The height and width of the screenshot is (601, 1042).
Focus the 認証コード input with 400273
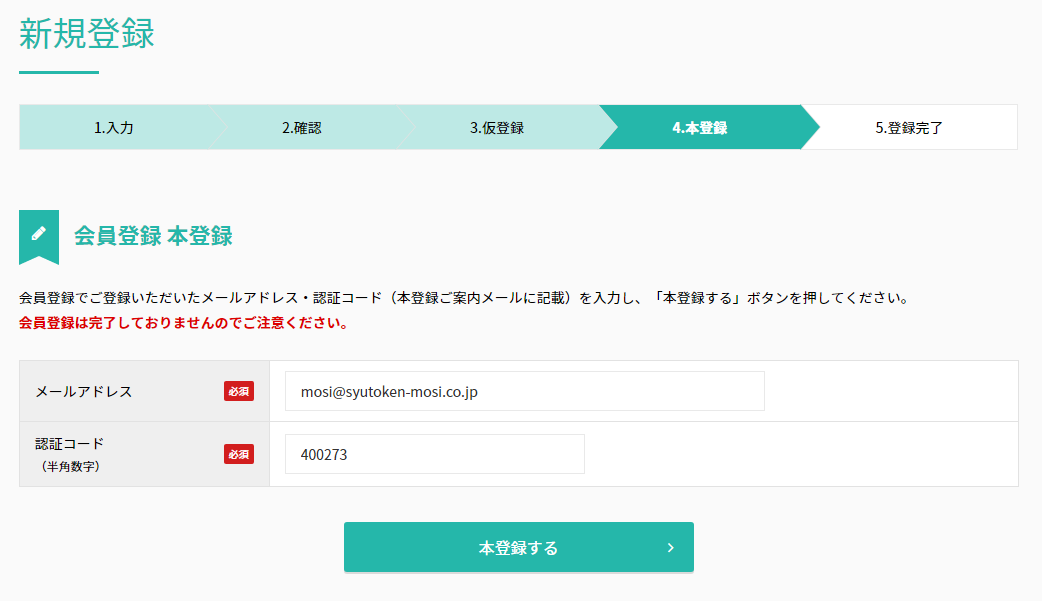click(434, 454)
